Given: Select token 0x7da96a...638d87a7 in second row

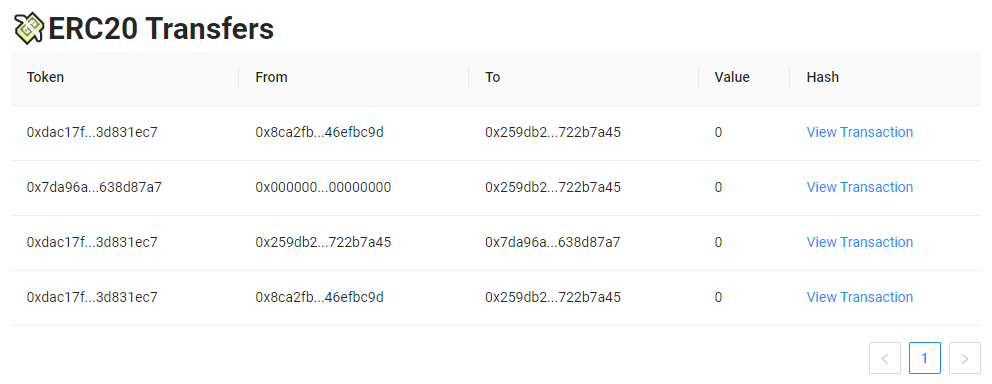Looking at the screenshot, I should click(94, 187).
